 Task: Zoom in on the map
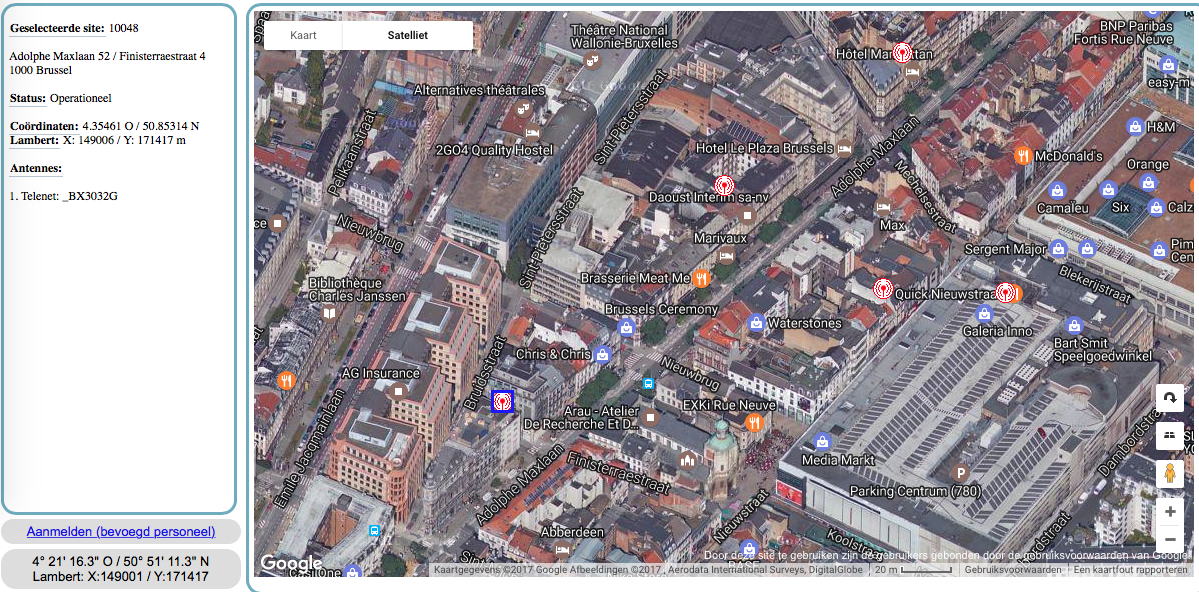coord(1169,511)
